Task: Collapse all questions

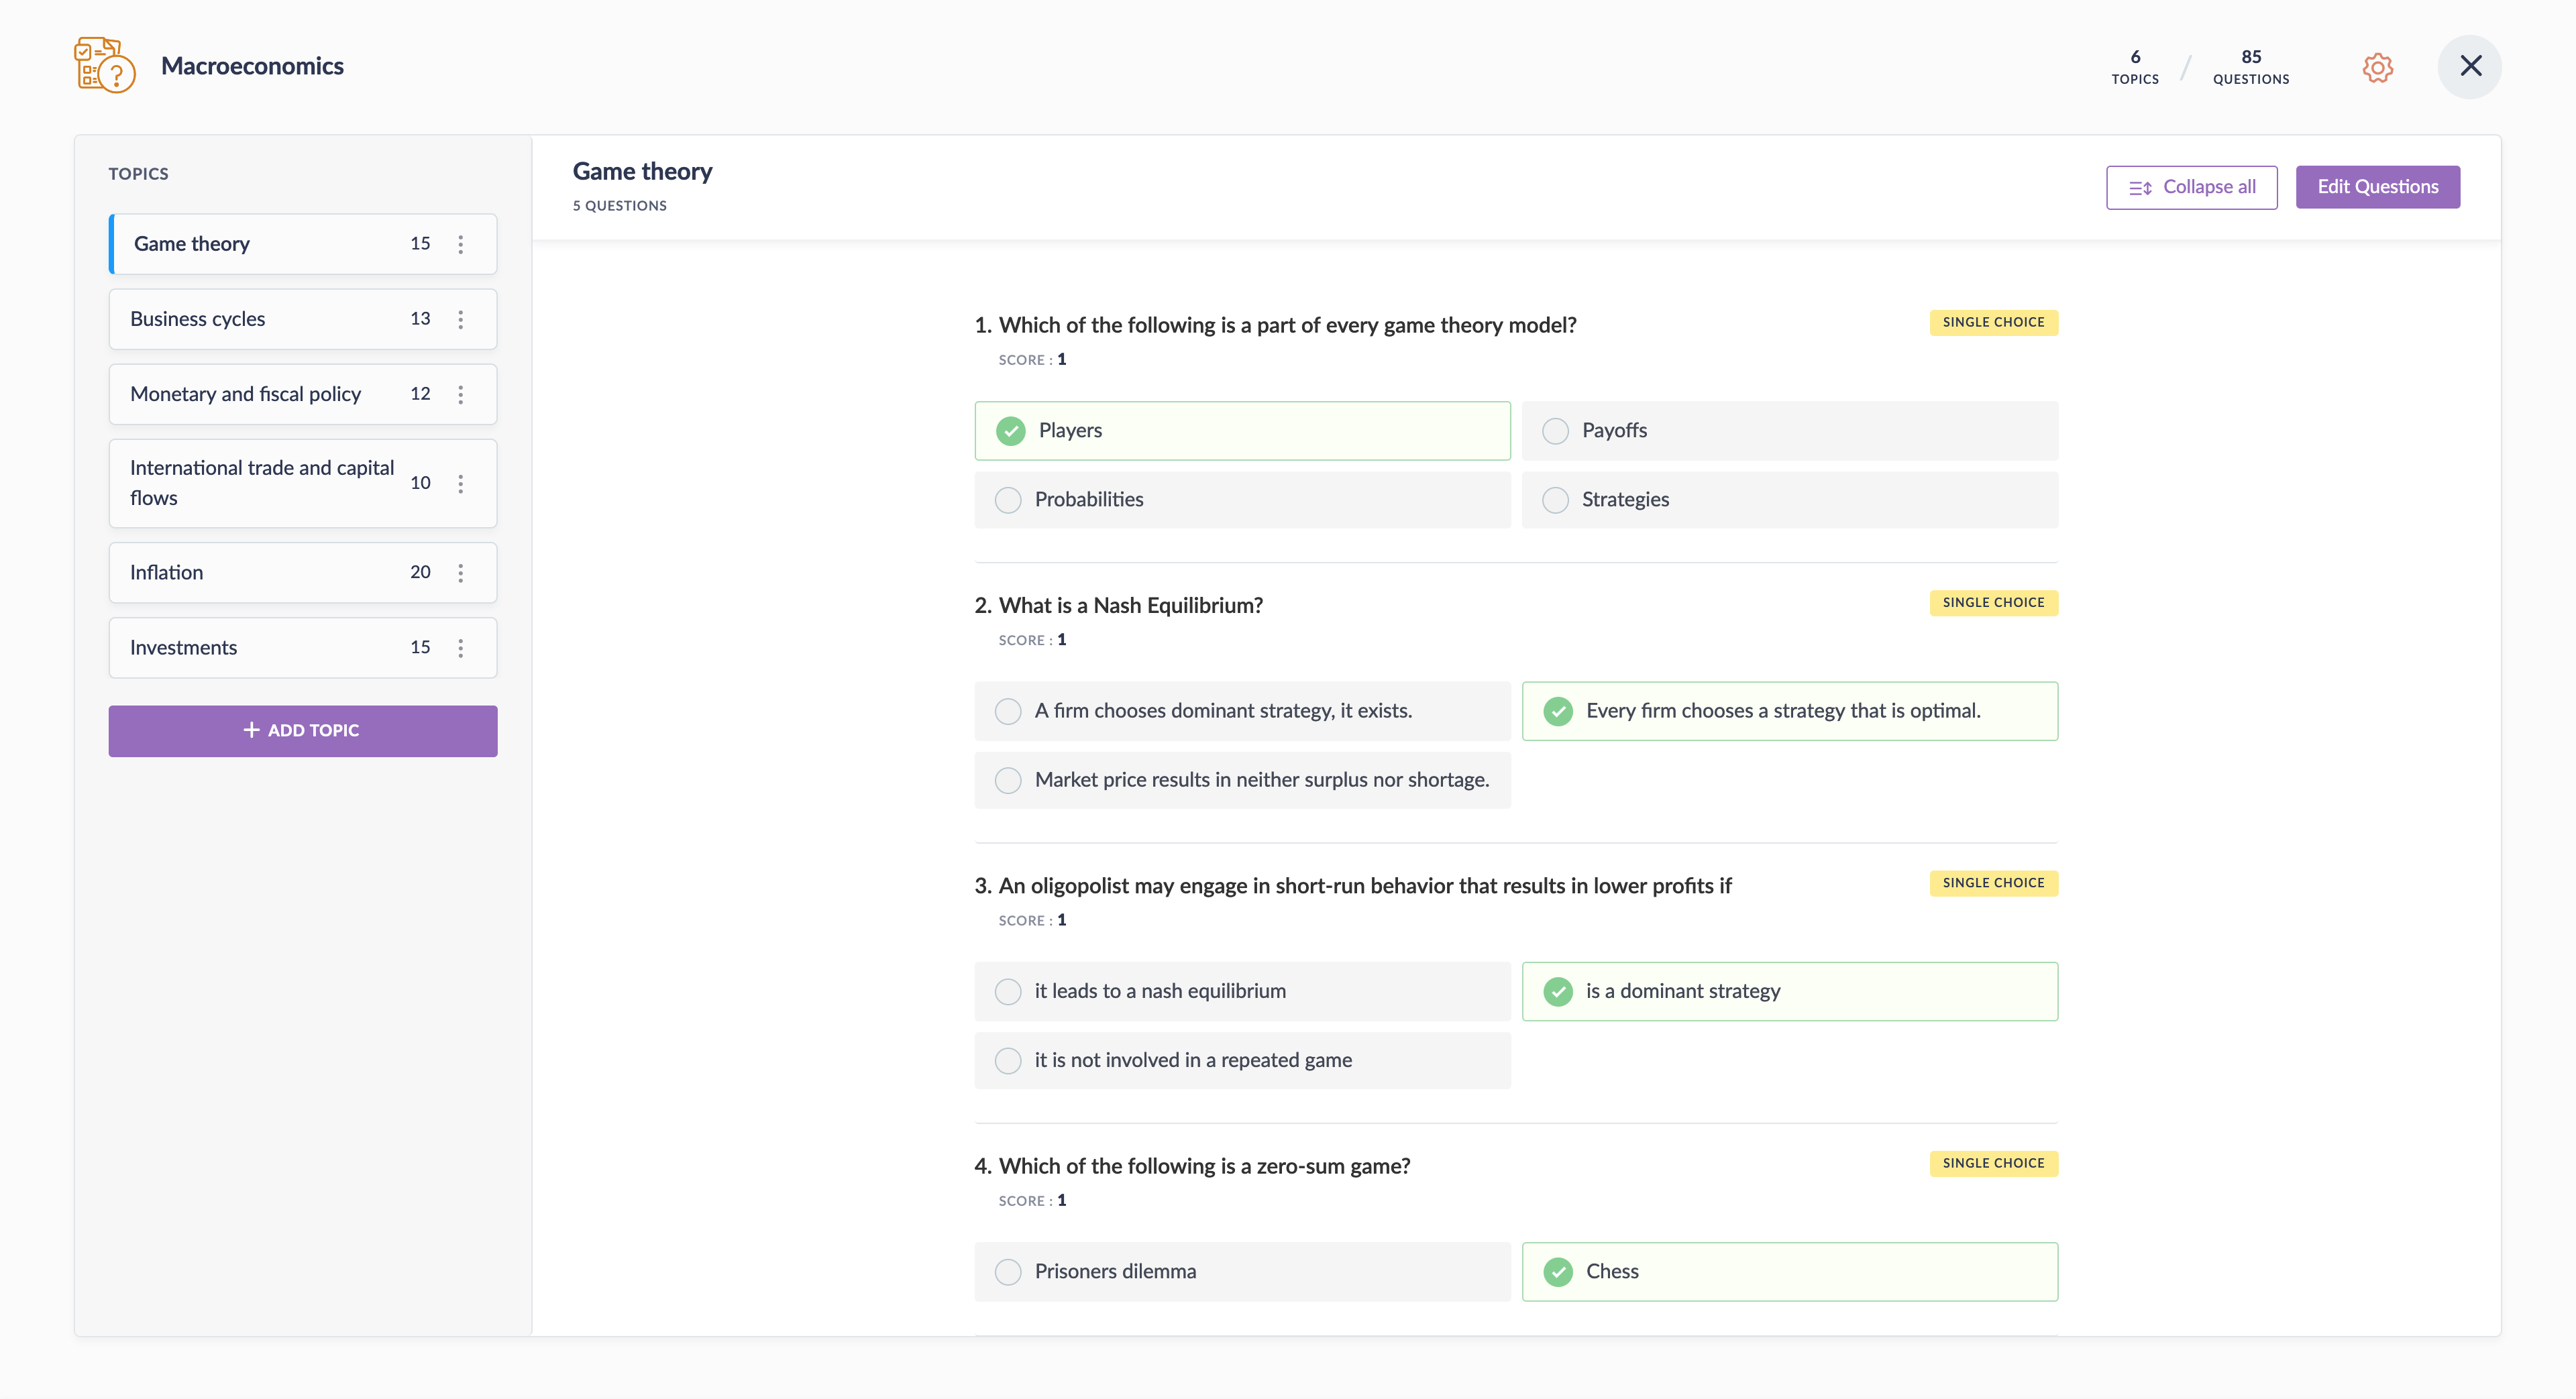Action: pyautogui.click(x=2191, y=187)
